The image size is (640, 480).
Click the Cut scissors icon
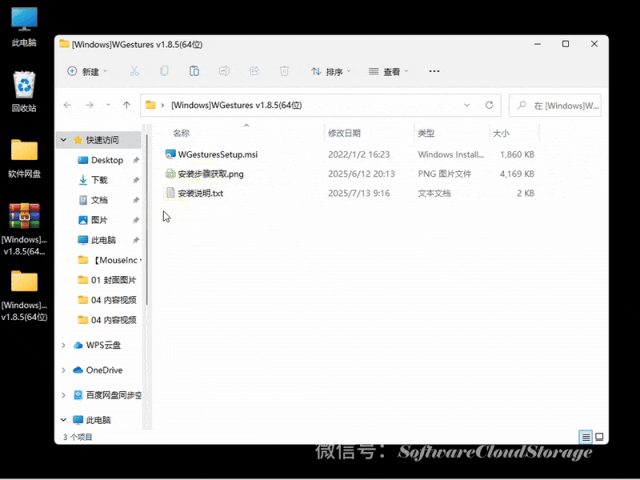134,71
